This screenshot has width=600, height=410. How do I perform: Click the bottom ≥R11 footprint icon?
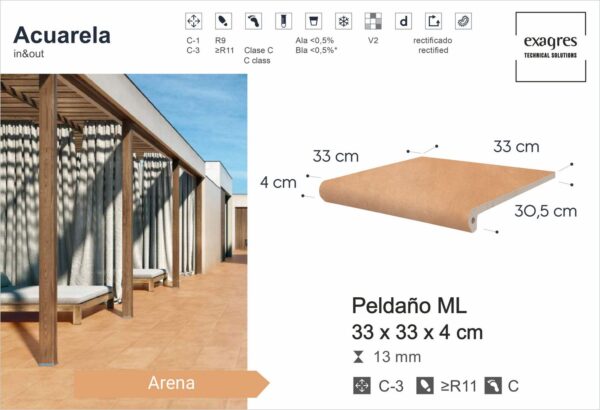pyautogui.click(x=425, y=385)
